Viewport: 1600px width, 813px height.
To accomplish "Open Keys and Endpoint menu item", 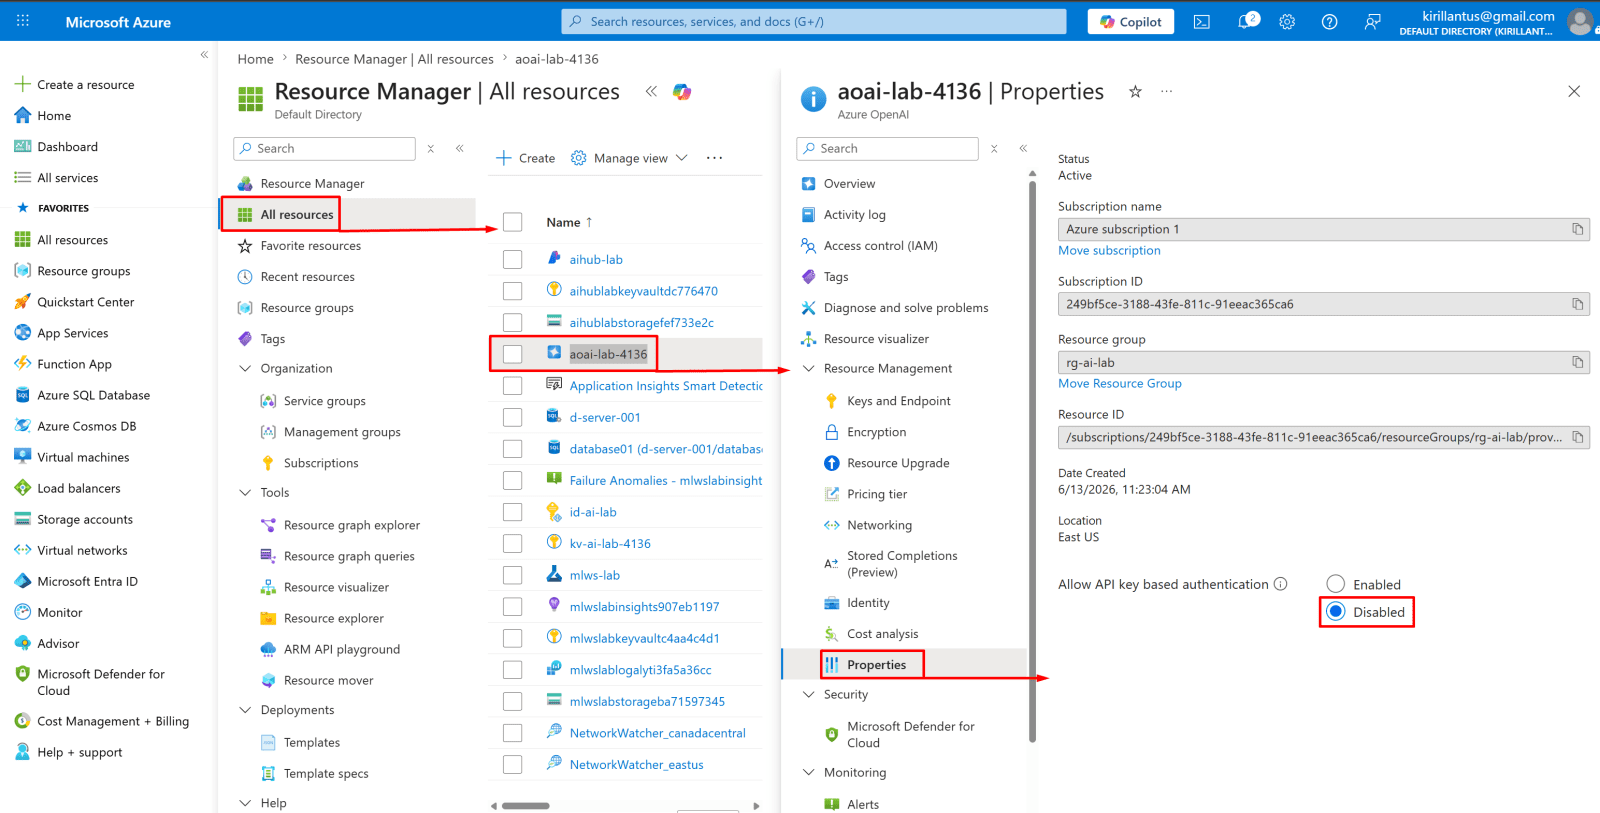I will click(898, 401).
